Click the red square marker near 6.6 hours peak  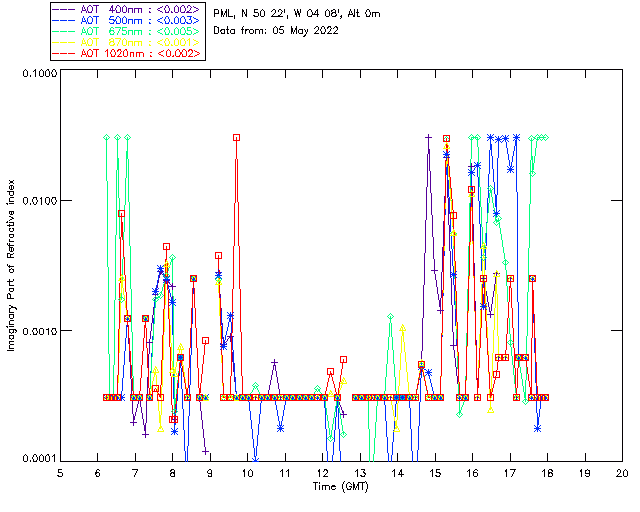click(121, 214)
